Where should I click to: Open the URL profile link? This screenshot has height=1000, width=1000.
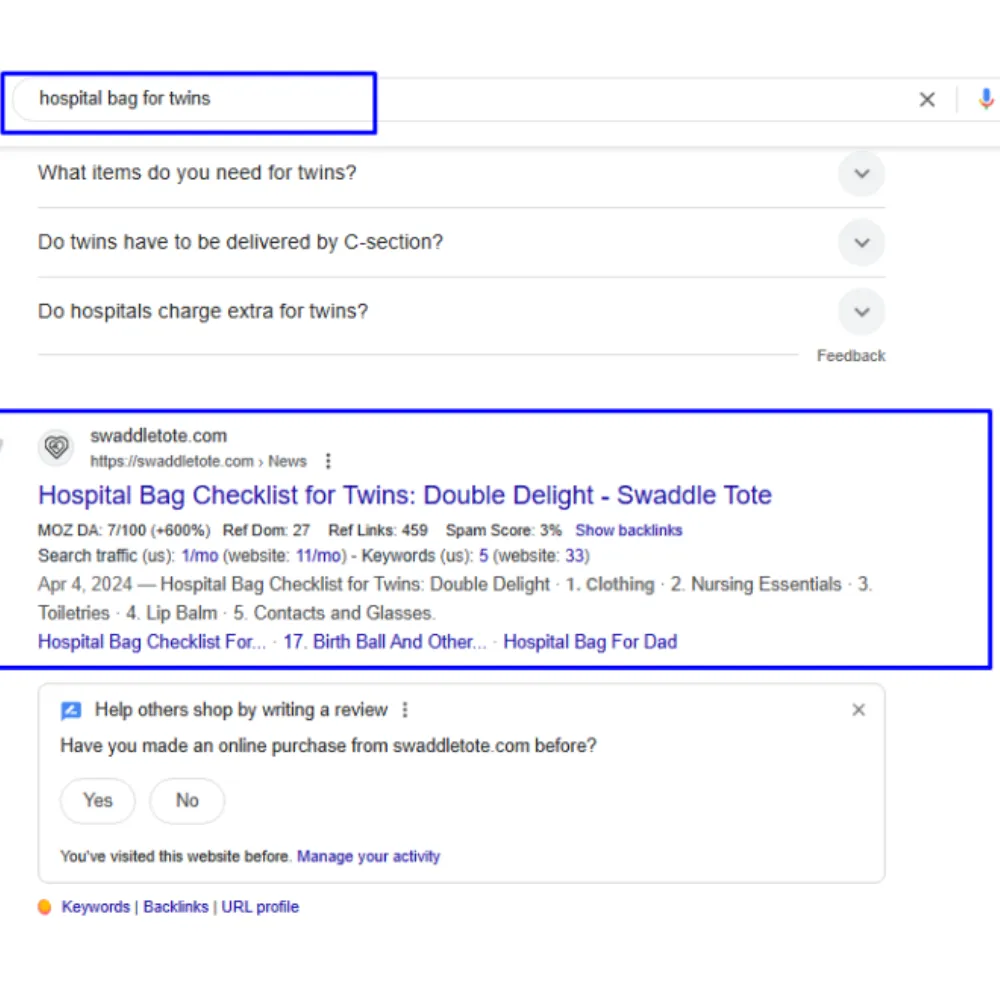[x=260, y=907]
